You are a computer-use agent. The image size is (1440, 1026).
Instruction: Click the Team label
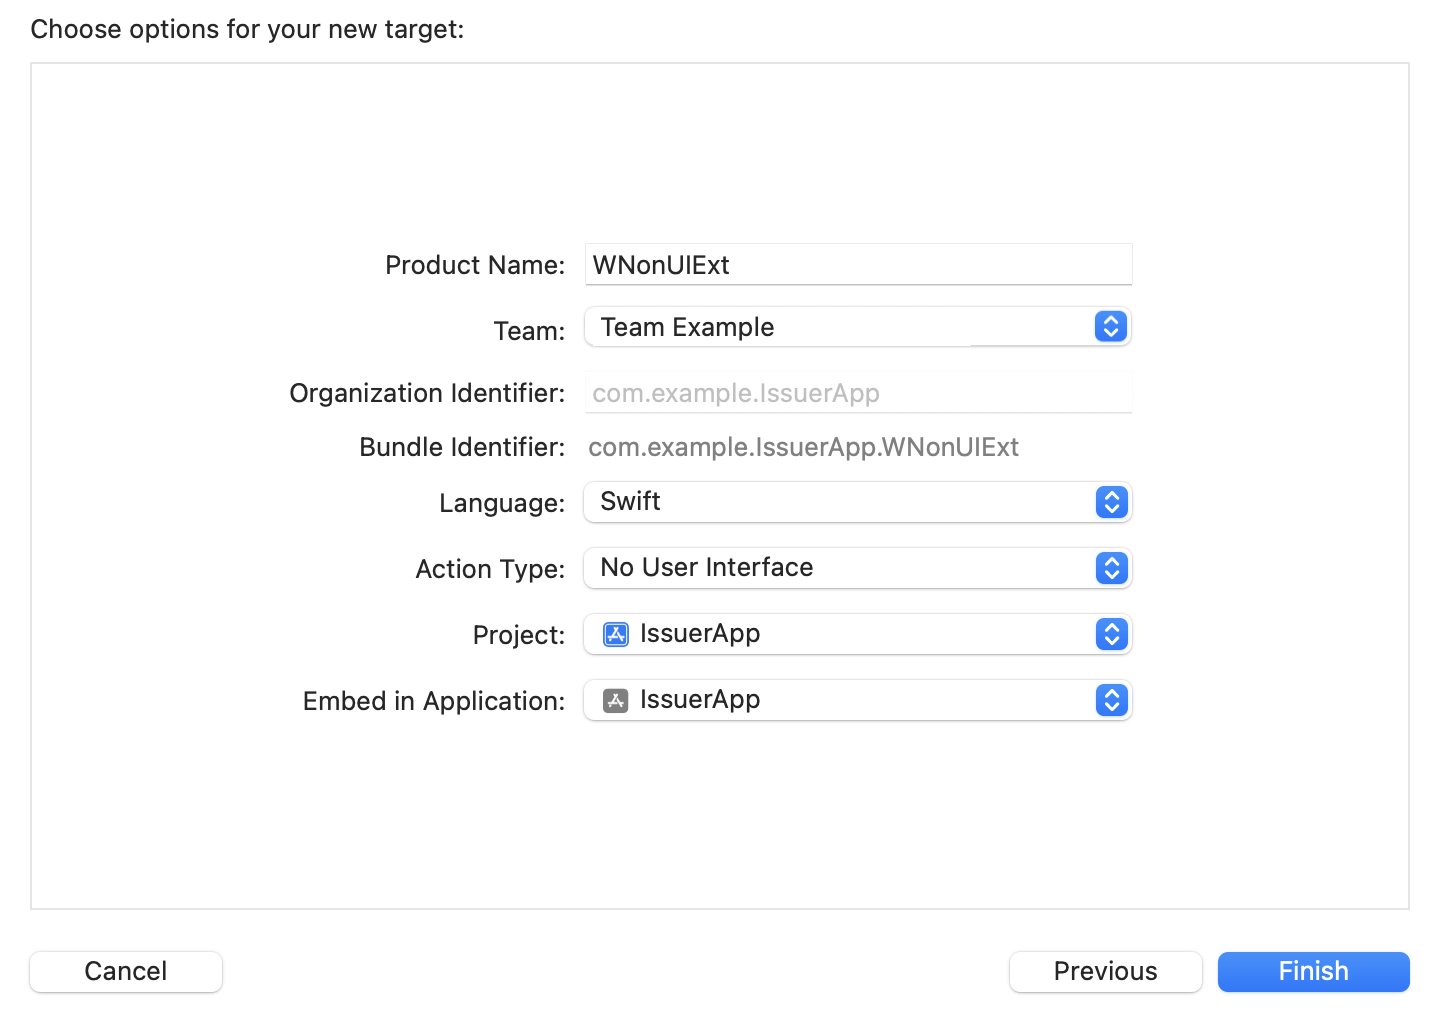coord(529,331)
